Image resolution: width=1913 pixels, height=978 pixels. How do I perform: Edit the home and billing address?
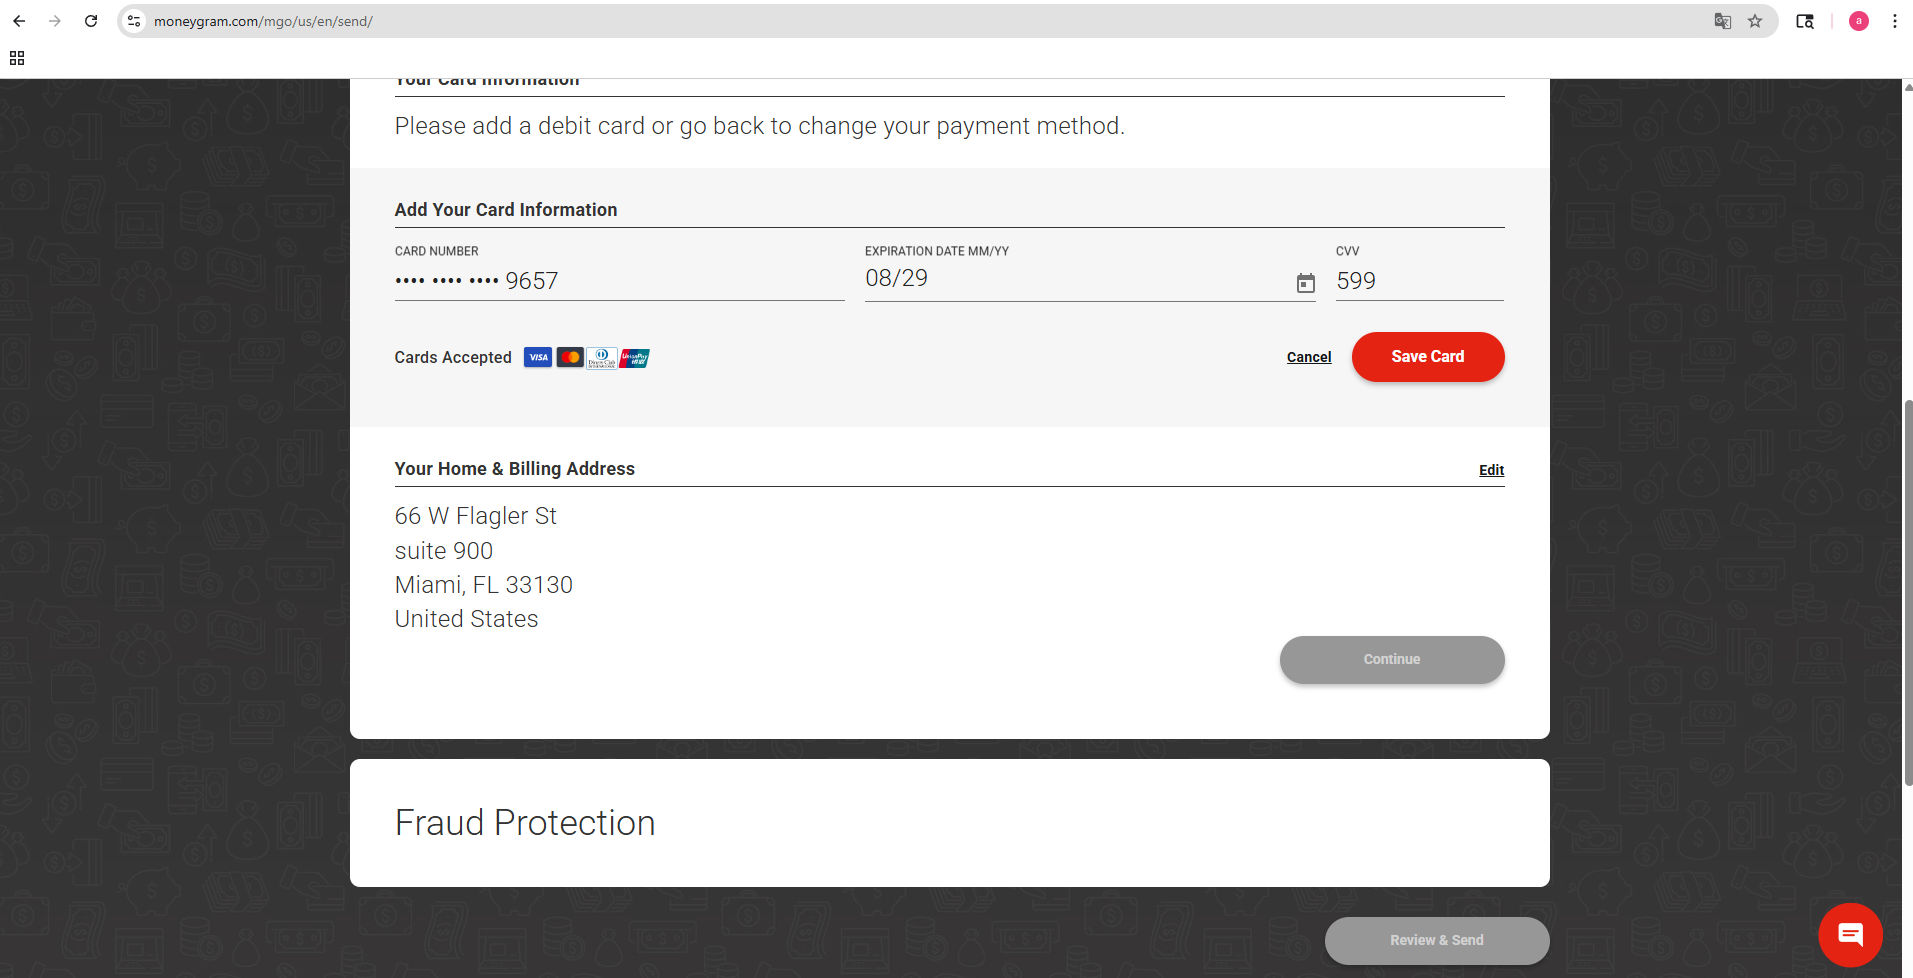[1491, 470]
